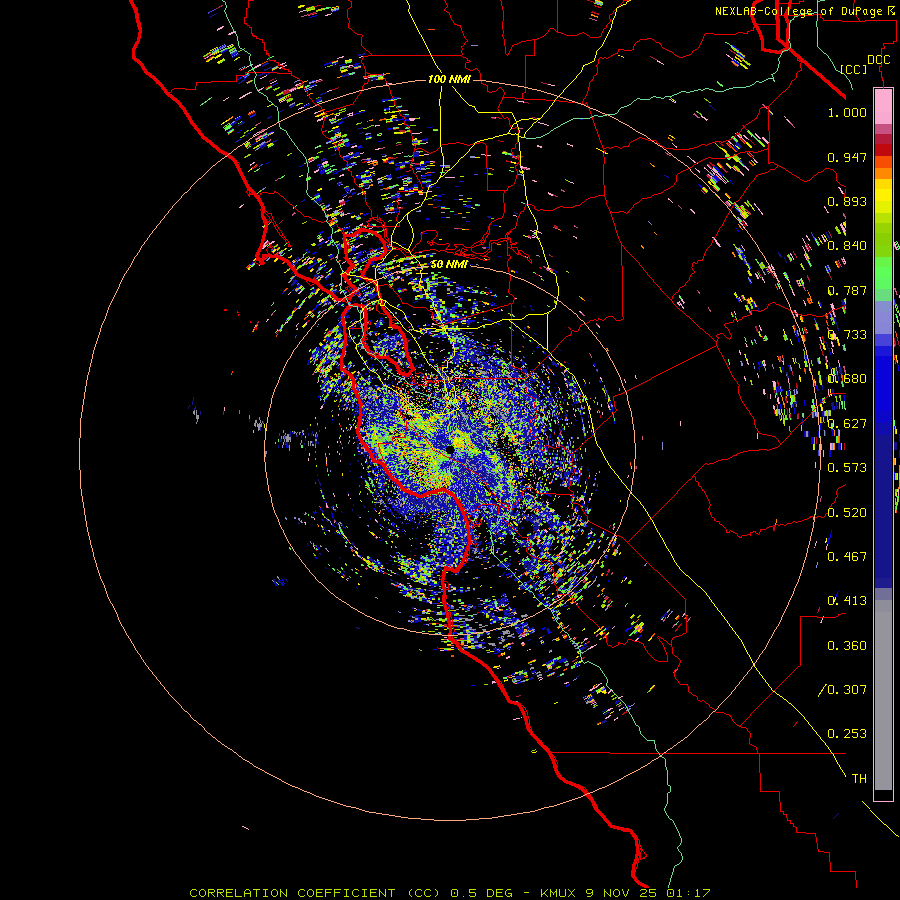
Task: Click the 0.893 scale value
Action: pos(847,201)
